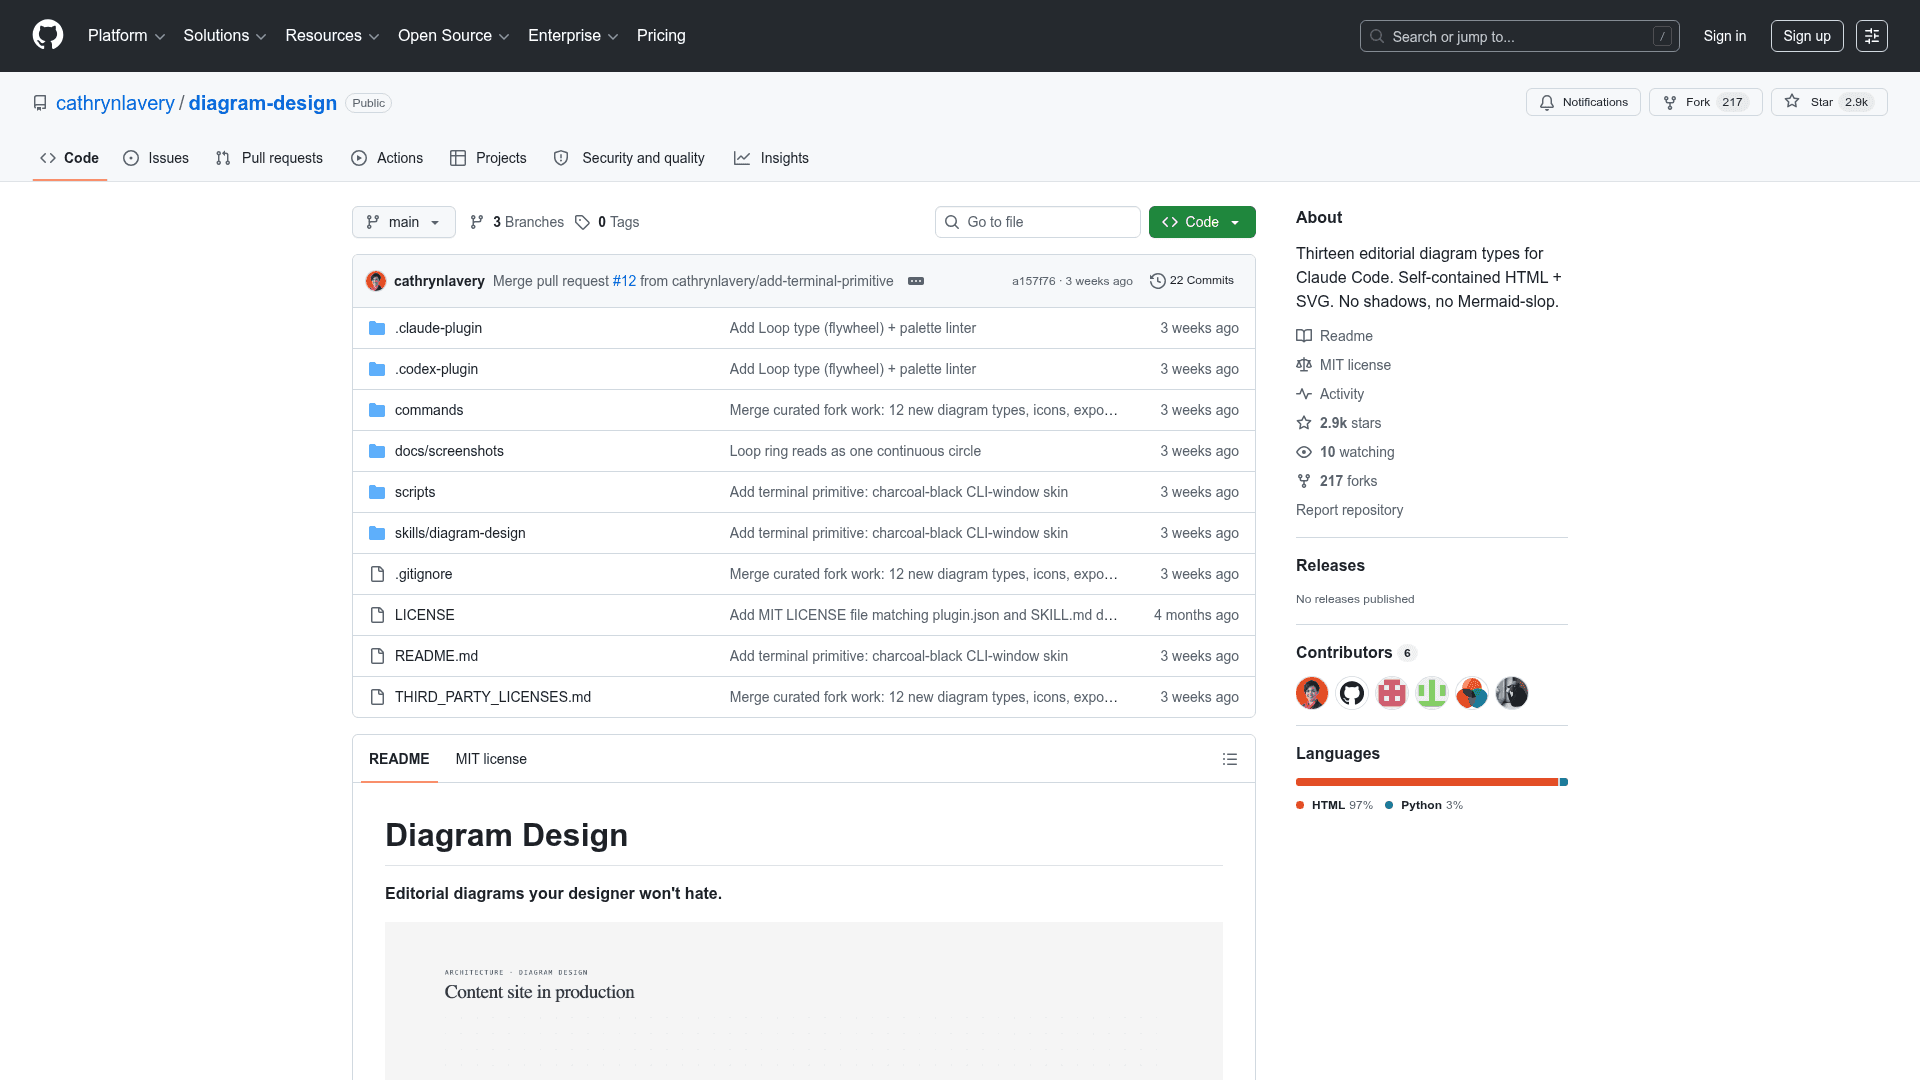View 3 Branches

(x=517, y=222)
